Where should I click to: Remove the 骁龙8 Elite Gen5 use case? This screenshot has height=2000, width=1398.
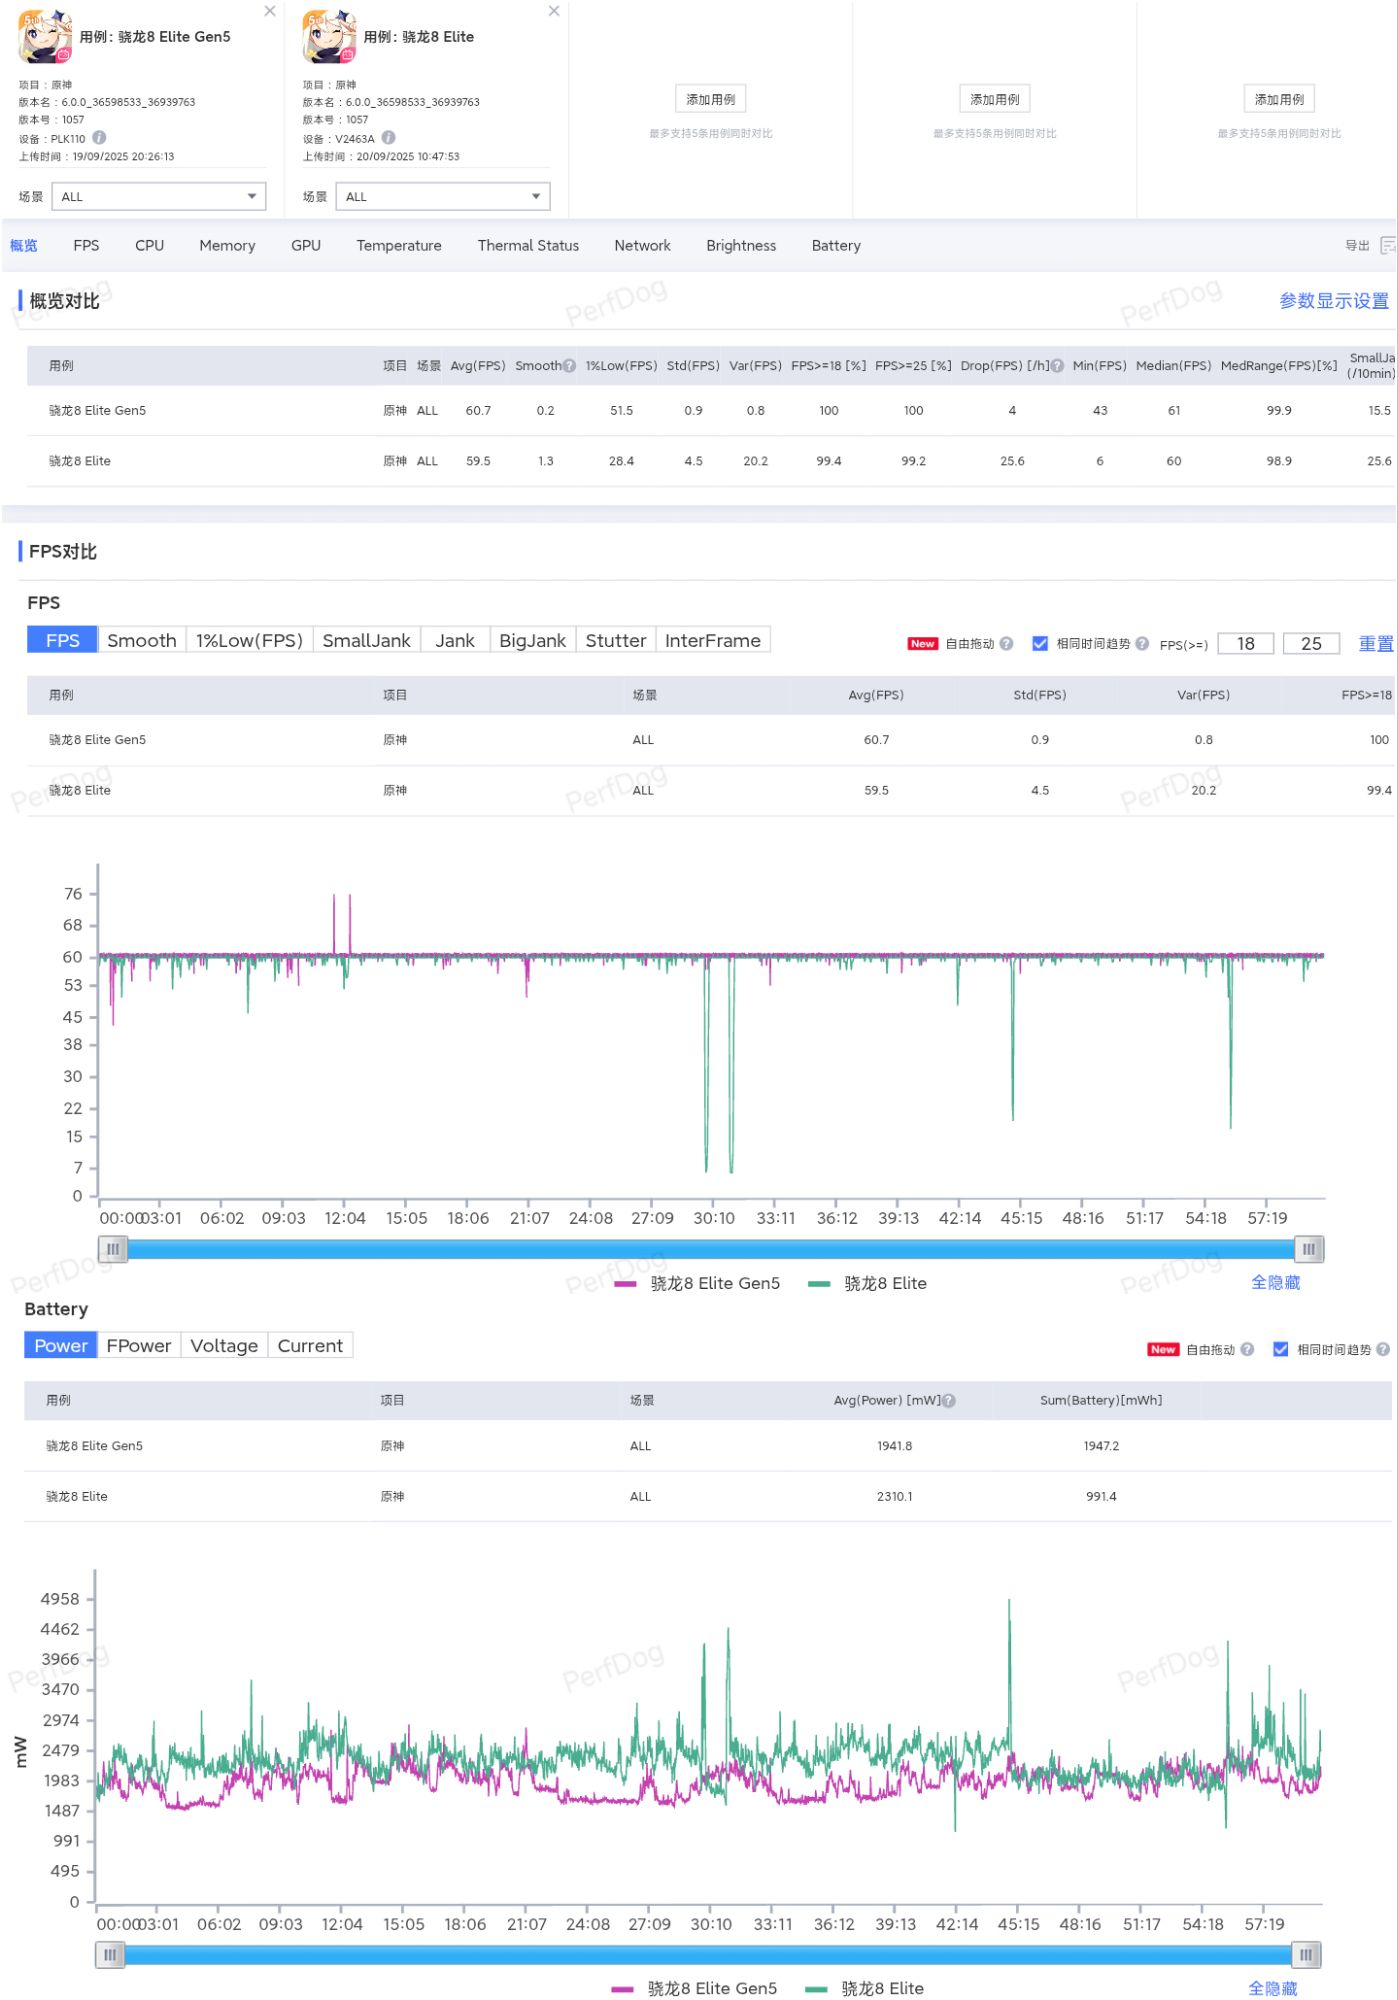270,11
